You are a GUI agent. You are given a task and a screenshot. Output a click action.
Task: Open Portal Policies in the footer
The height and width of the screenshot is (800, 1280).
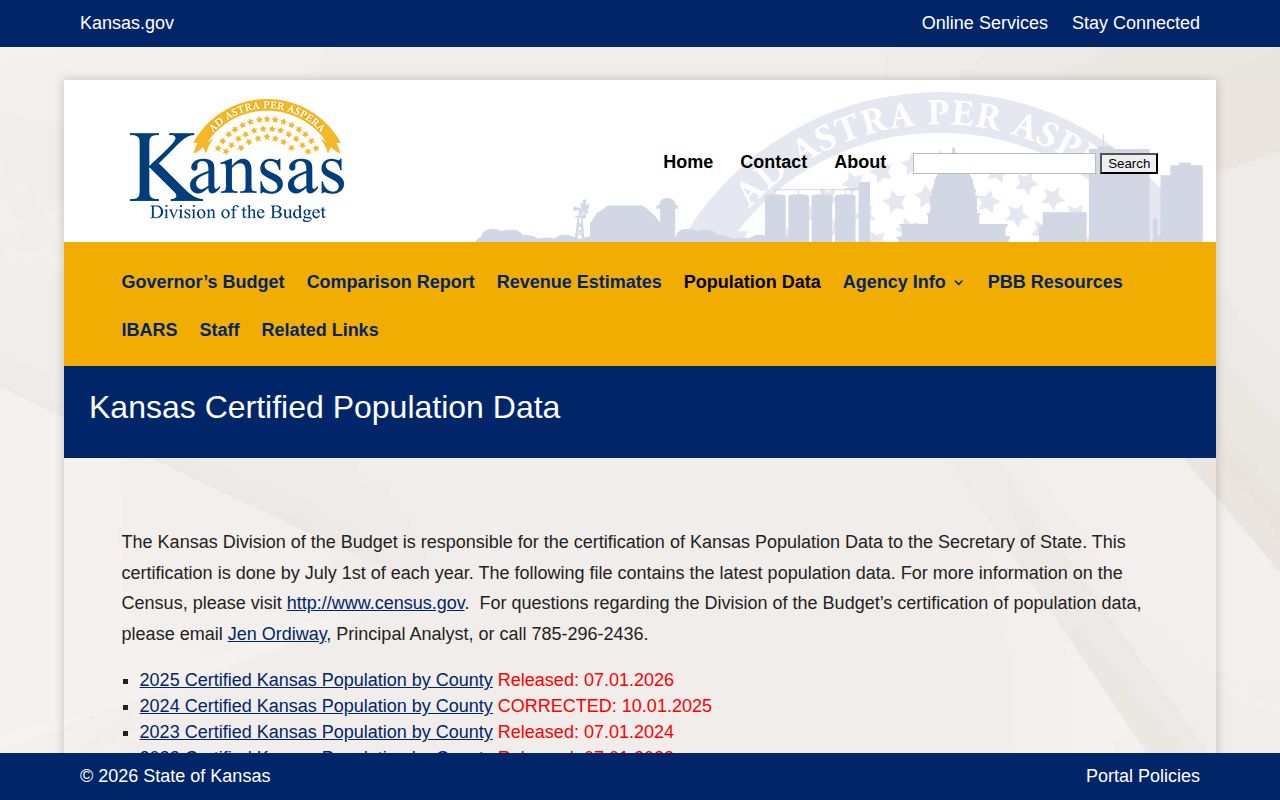pyautogui.click(x=1143, y=776)
